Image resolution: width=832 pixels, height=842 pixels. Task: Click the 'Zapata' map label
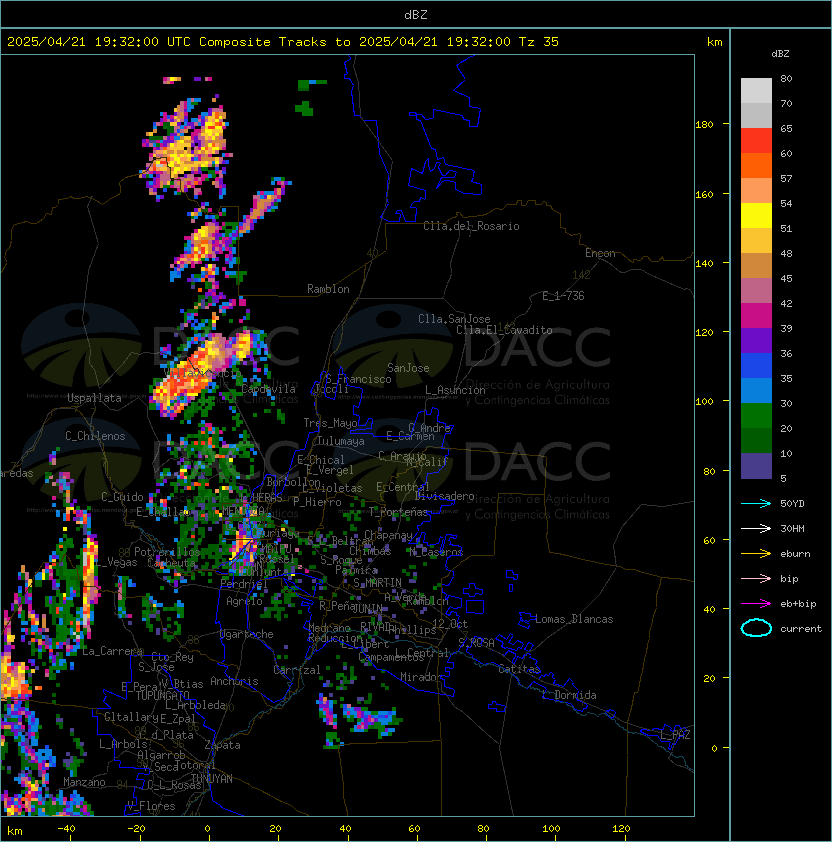pos(222,745)
